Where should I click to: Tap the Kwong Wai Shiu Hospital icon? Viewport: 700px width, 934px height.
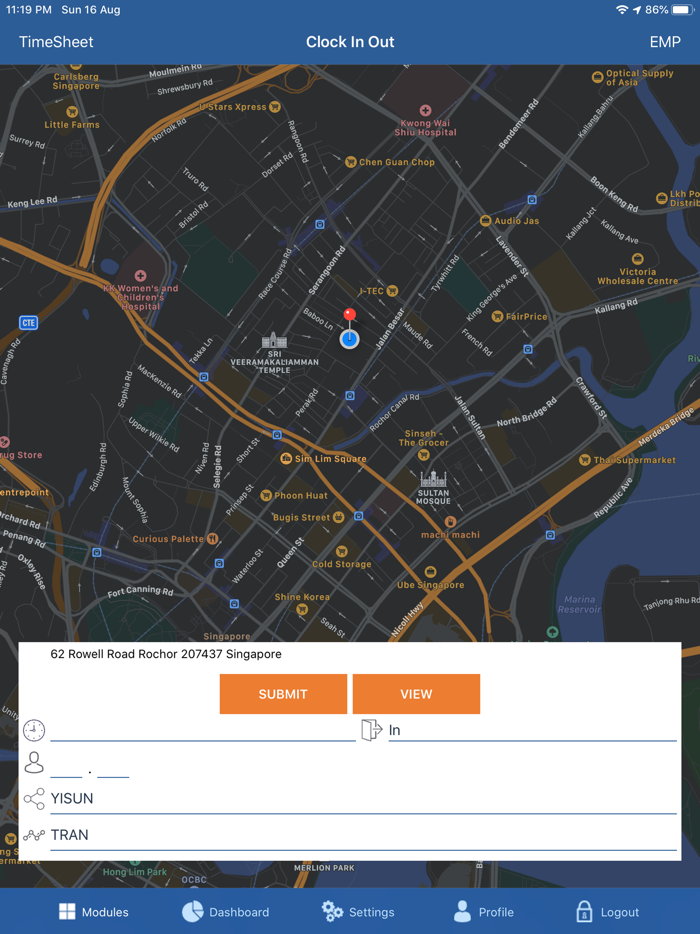425,110
